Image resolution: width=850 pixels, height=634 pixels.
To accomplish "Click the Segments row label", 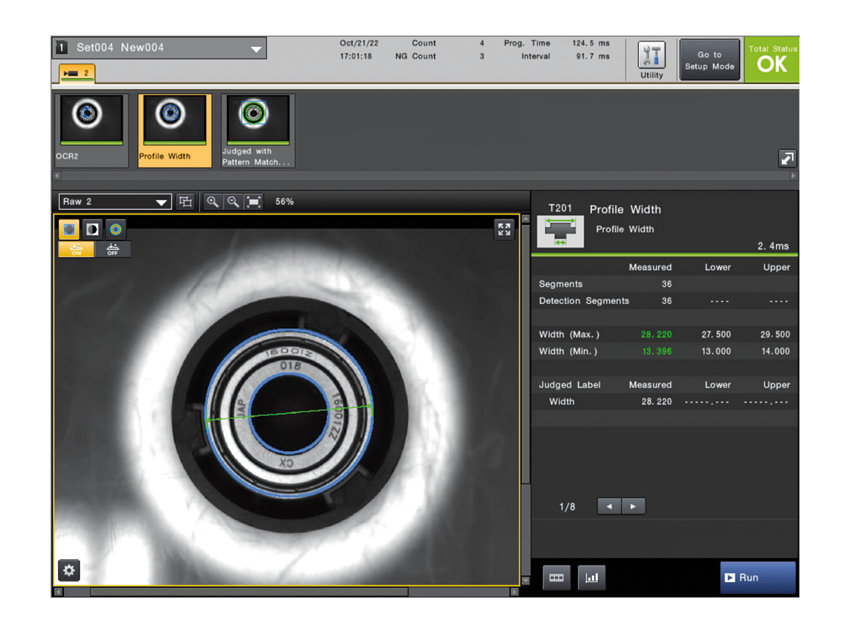I will point(561,284).
